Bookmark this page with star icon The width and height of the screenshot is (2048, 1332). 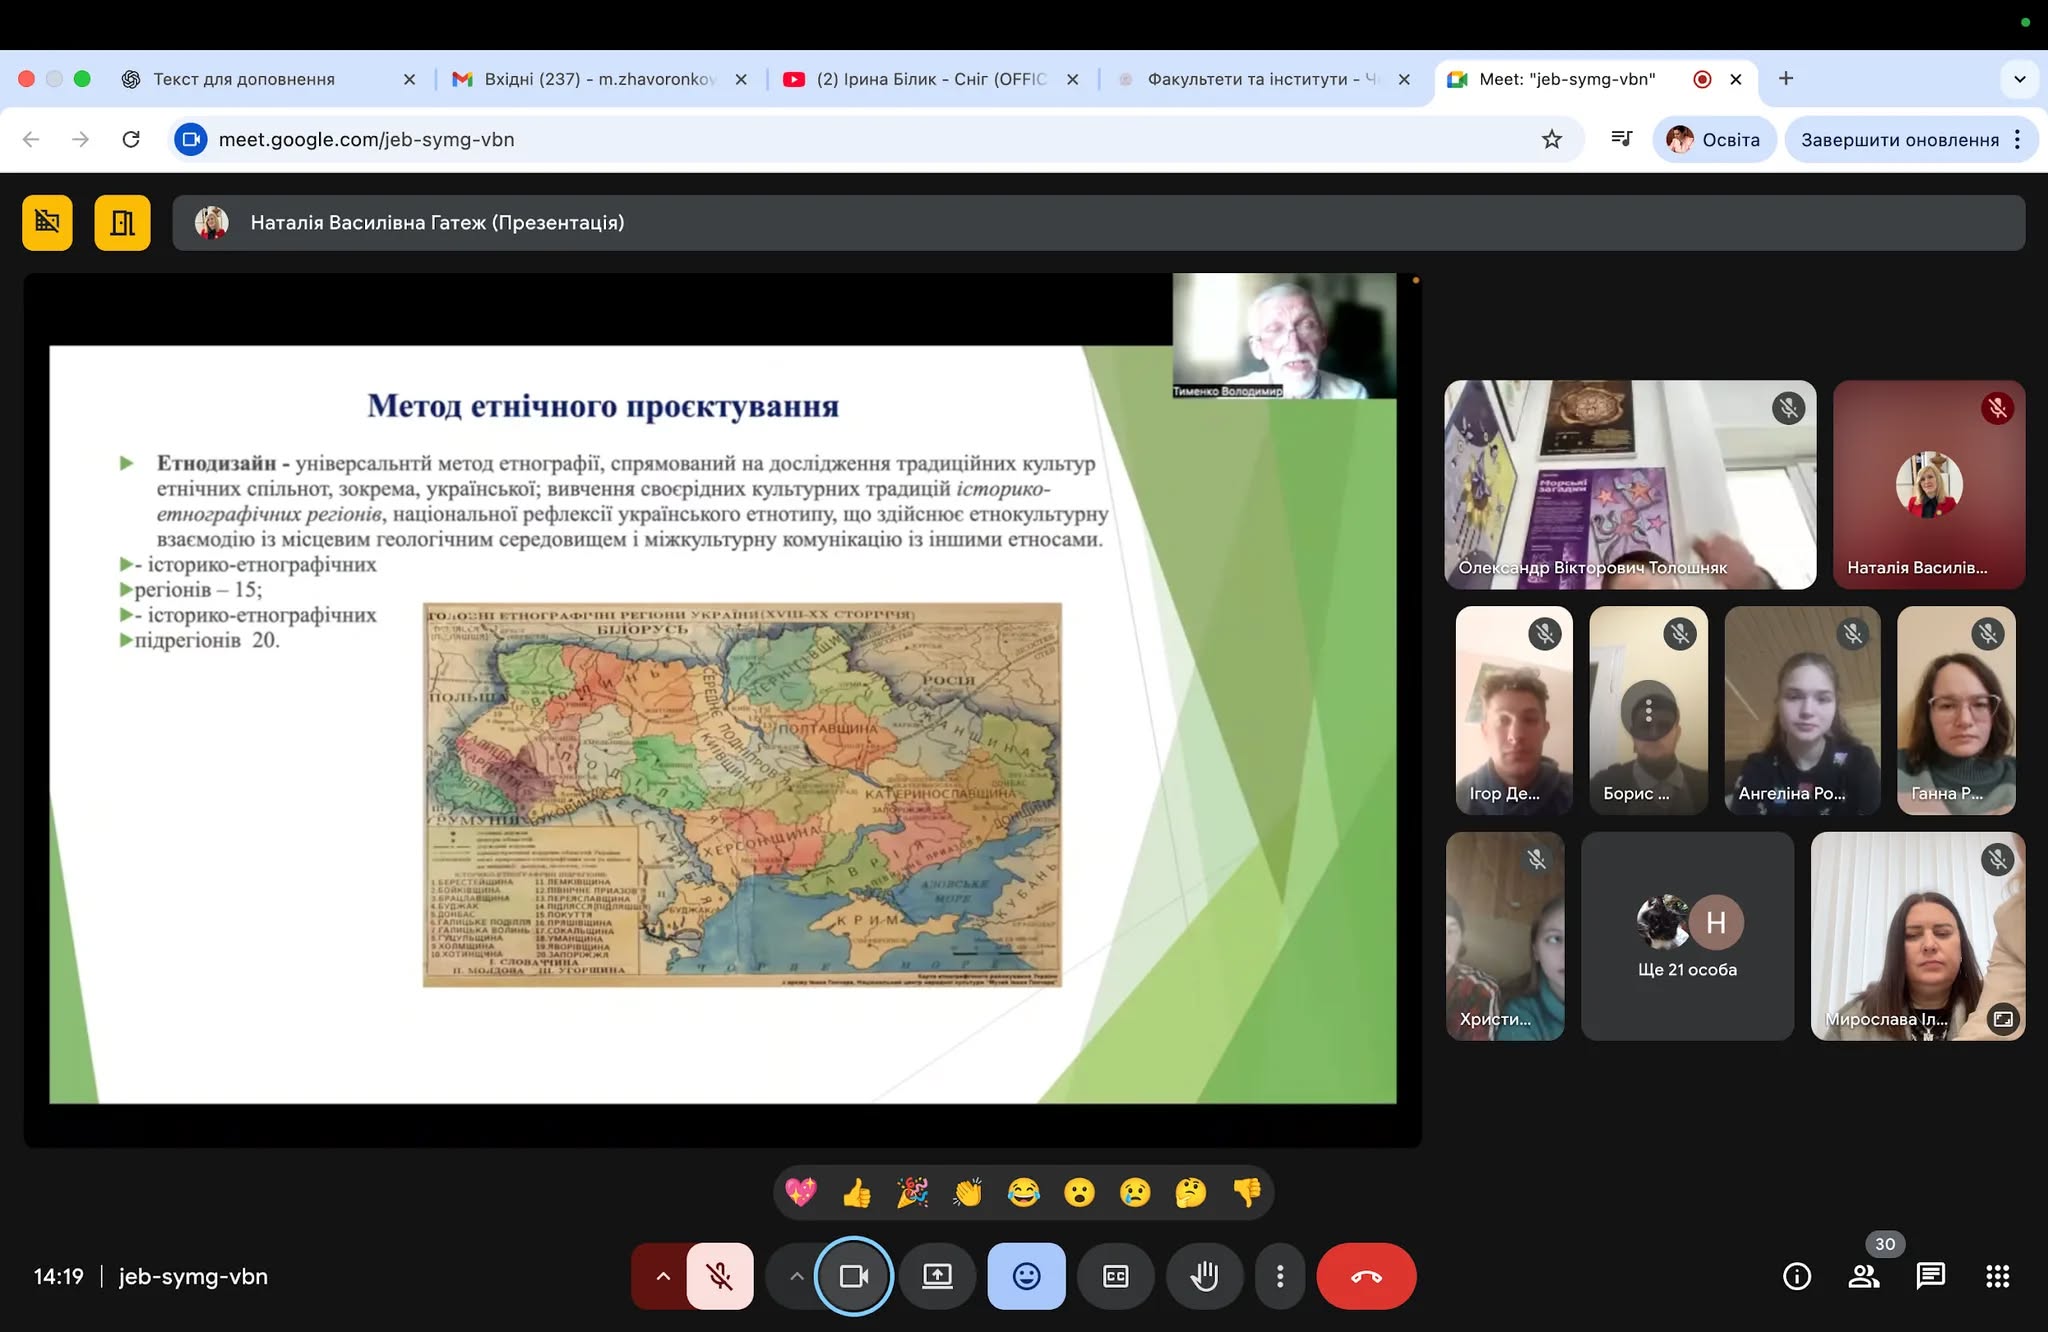click(1551, 139)
